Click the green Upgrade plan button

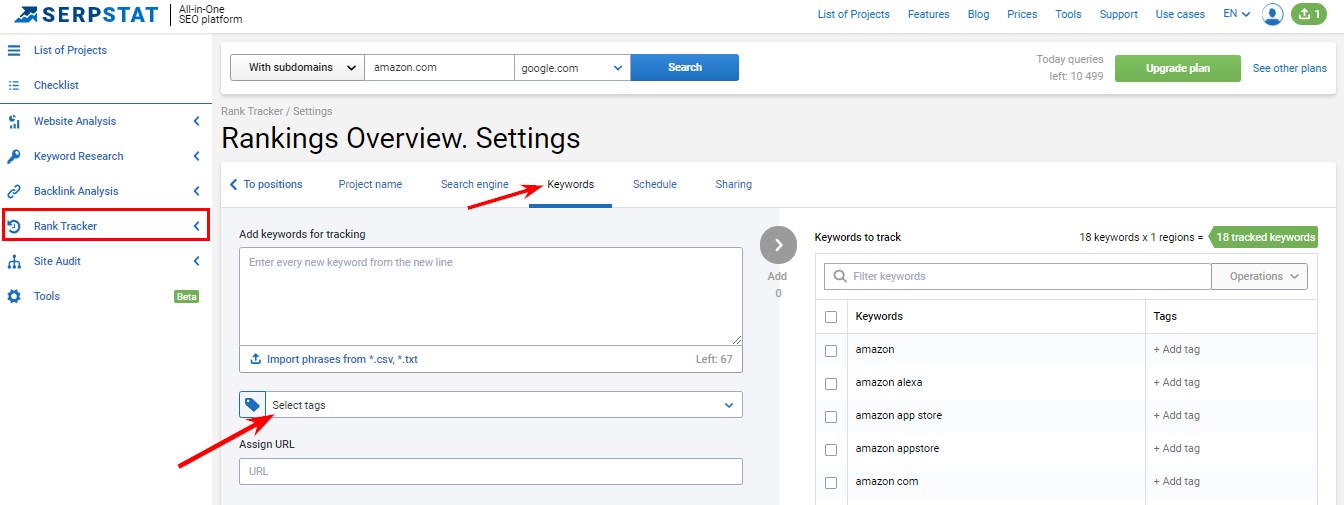[x=1178, y=68]
